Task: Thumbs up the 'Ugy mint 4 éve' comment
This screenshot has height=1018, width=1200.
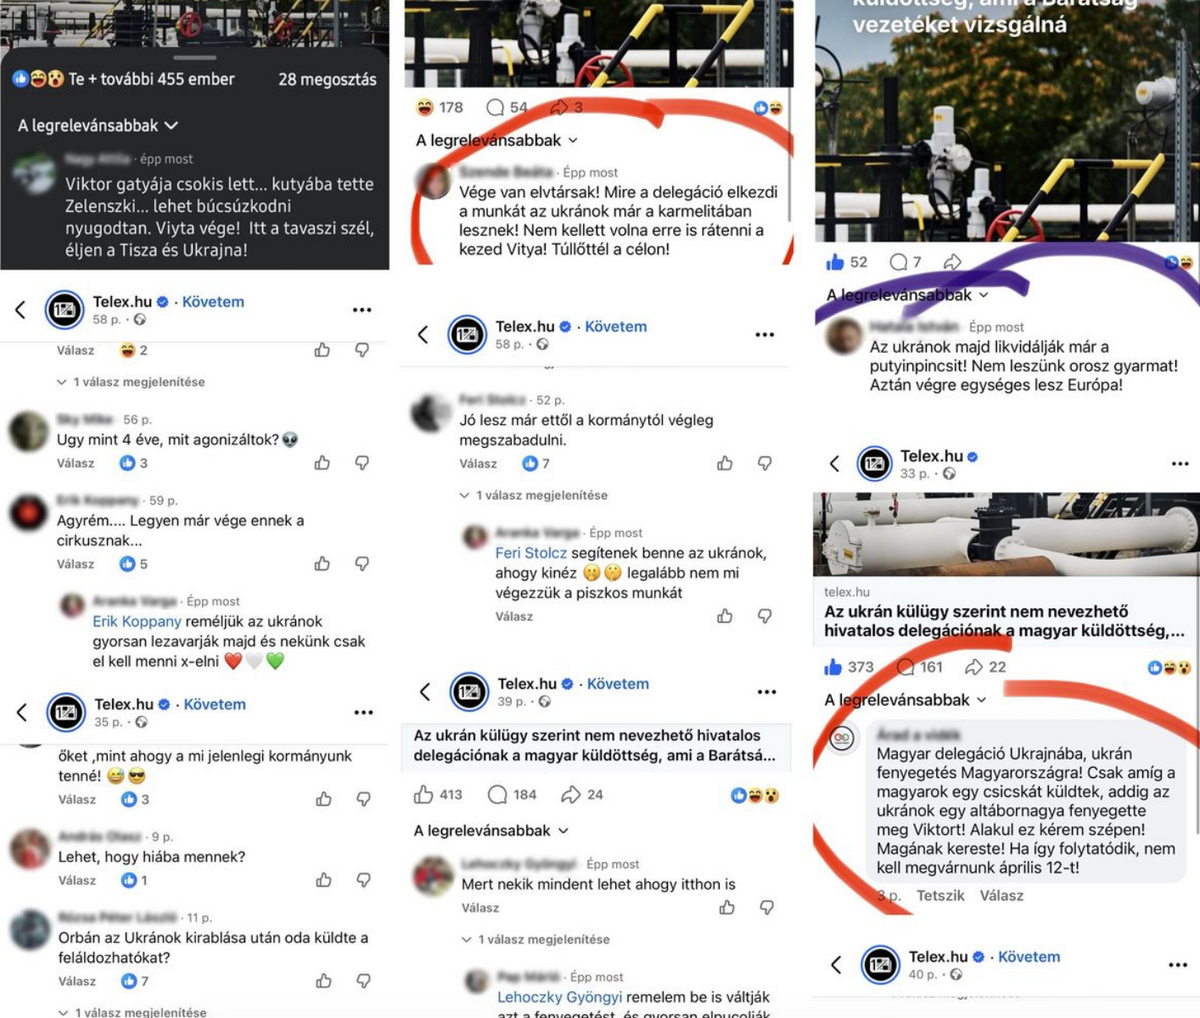Action: coord(322,463)
